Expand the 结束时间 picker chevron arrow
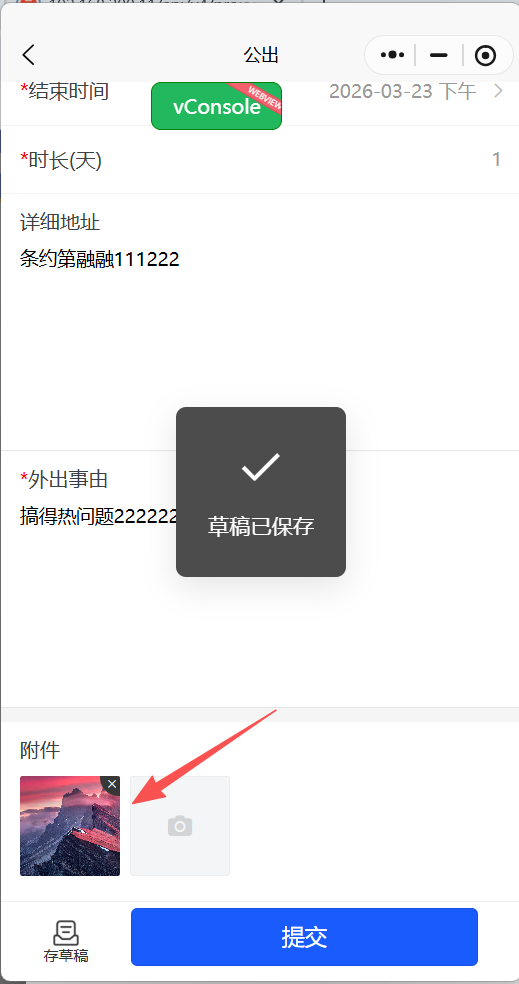 click(498, 92)
